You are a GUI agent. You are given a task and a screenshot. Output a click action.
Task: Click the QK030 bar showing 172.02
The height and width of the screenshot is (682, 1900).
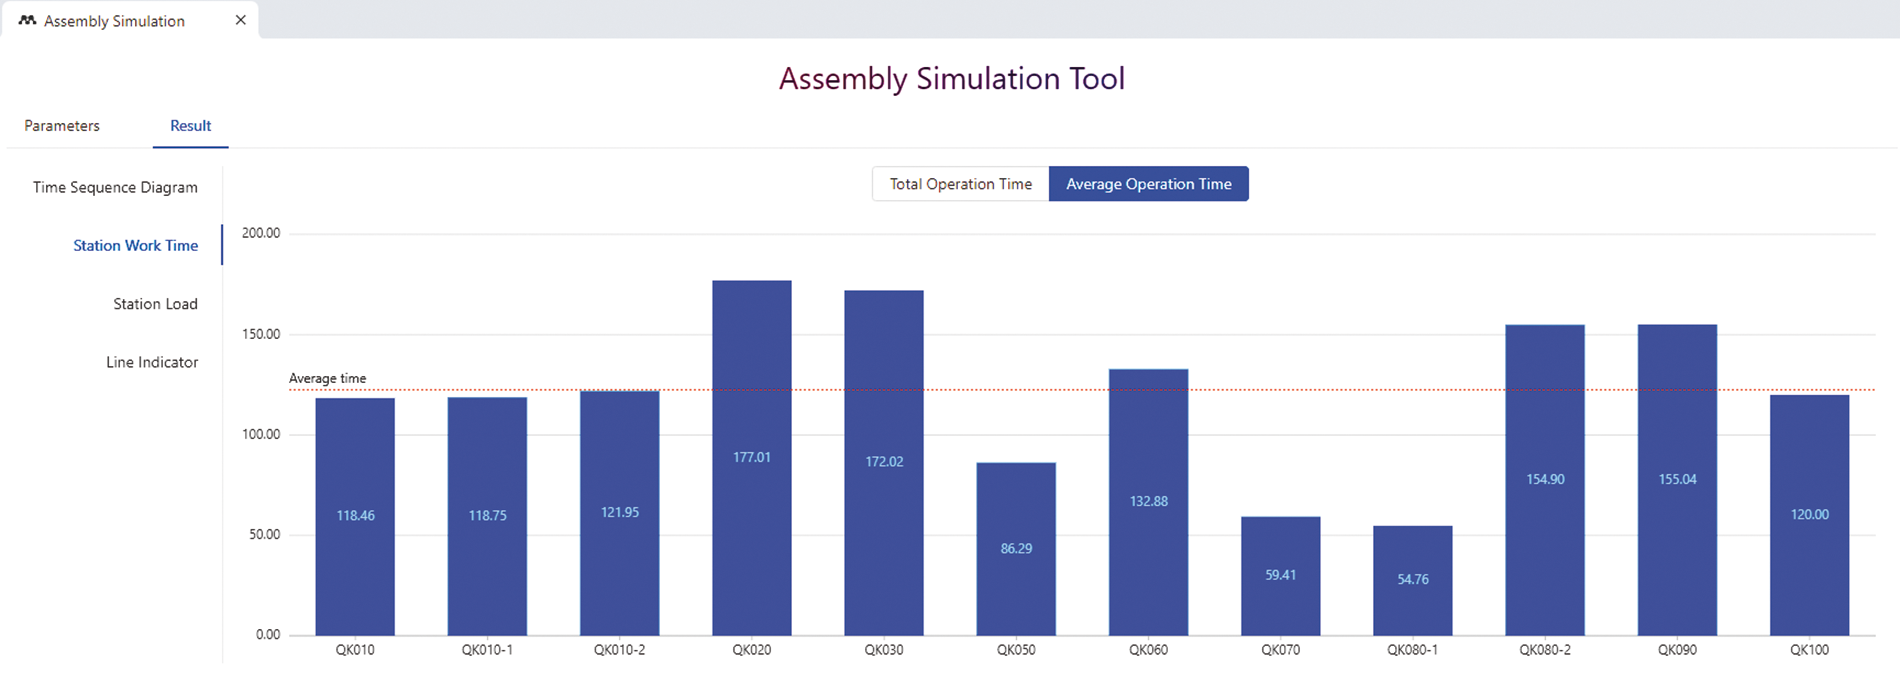tap(884, 462)
